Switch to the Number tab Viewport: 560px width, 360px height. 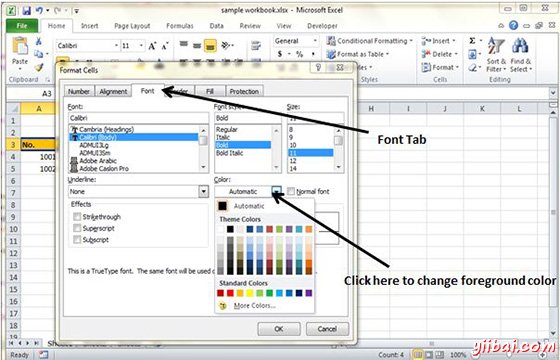(x=79, y=91)
